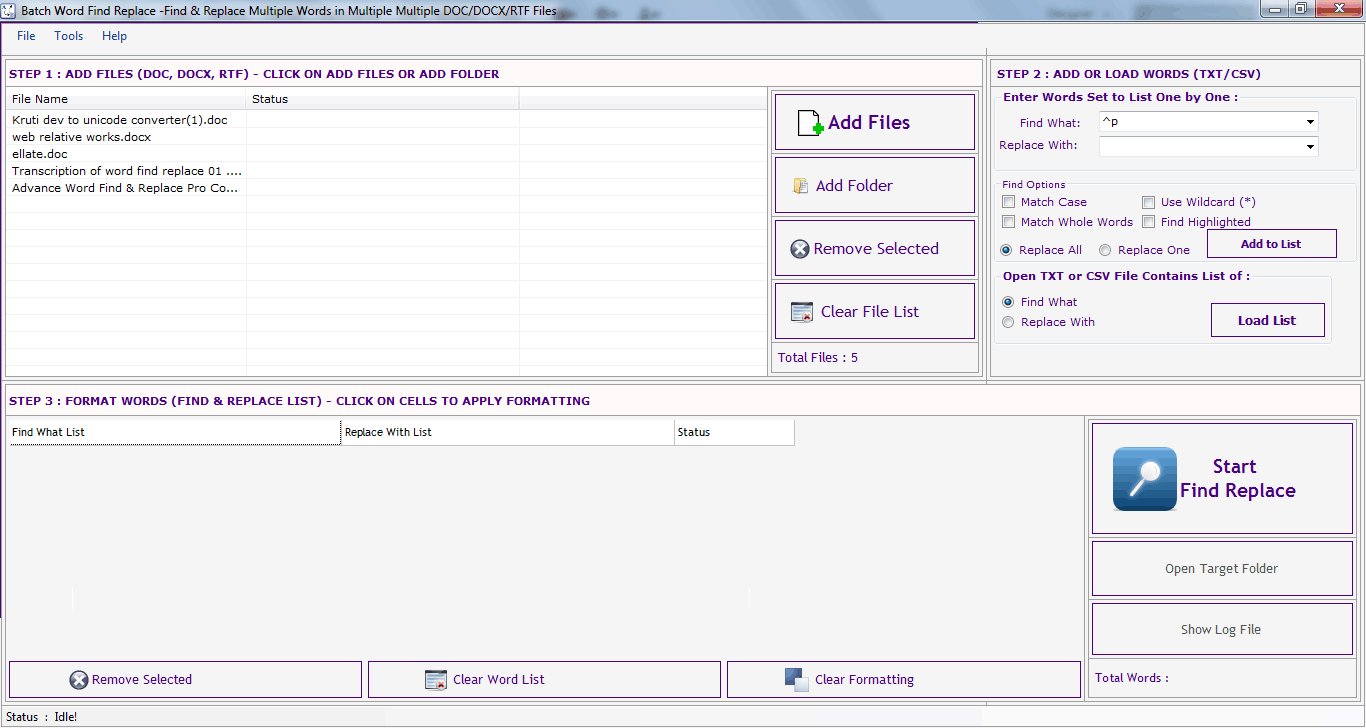Expand the Find What dropdown arrow
This screenshot has height=728, width=1366.
(1310, 123)
